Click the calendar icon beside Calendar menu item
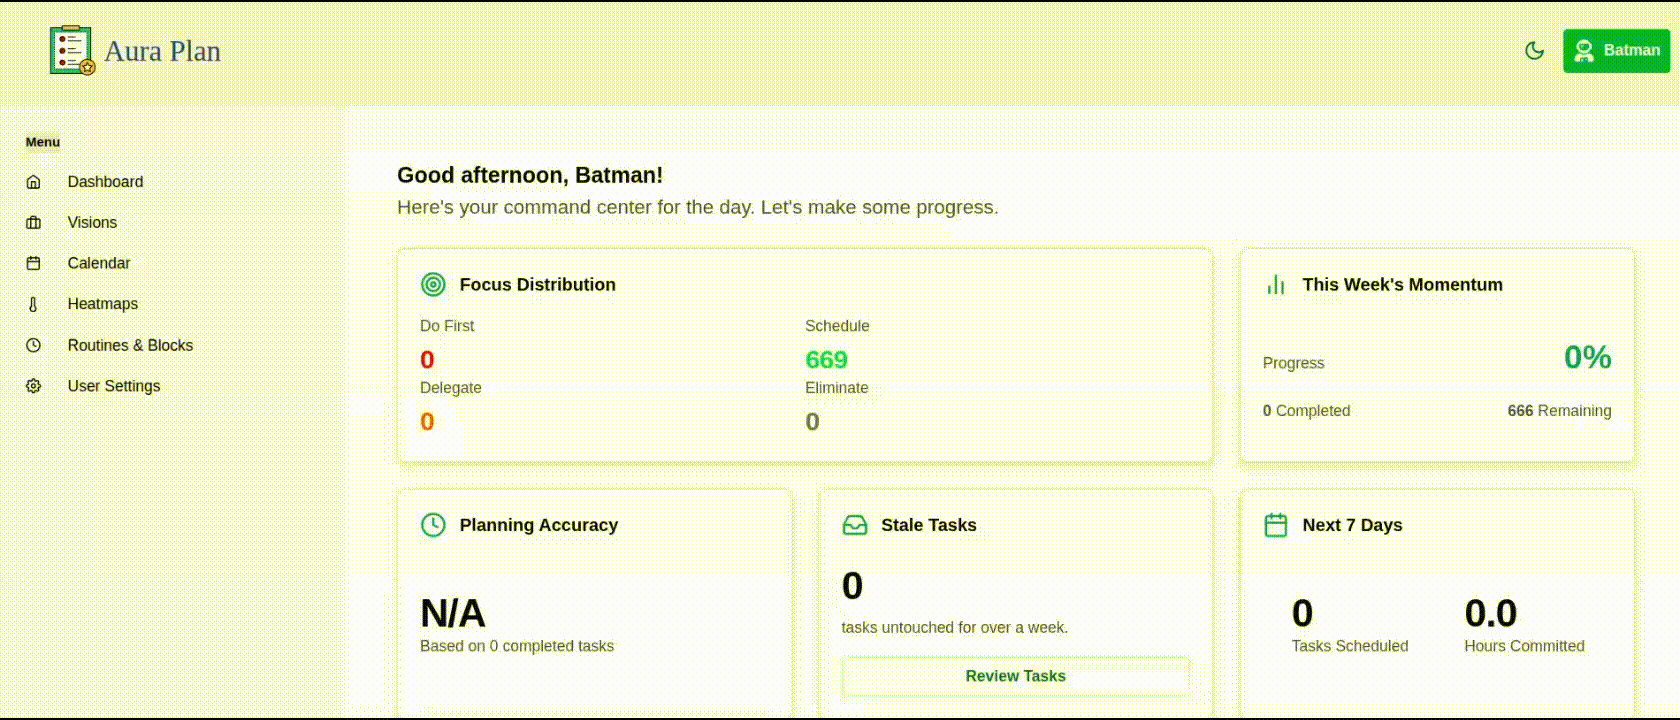This screenshot has width=1680, height=720. click(33, 263)
